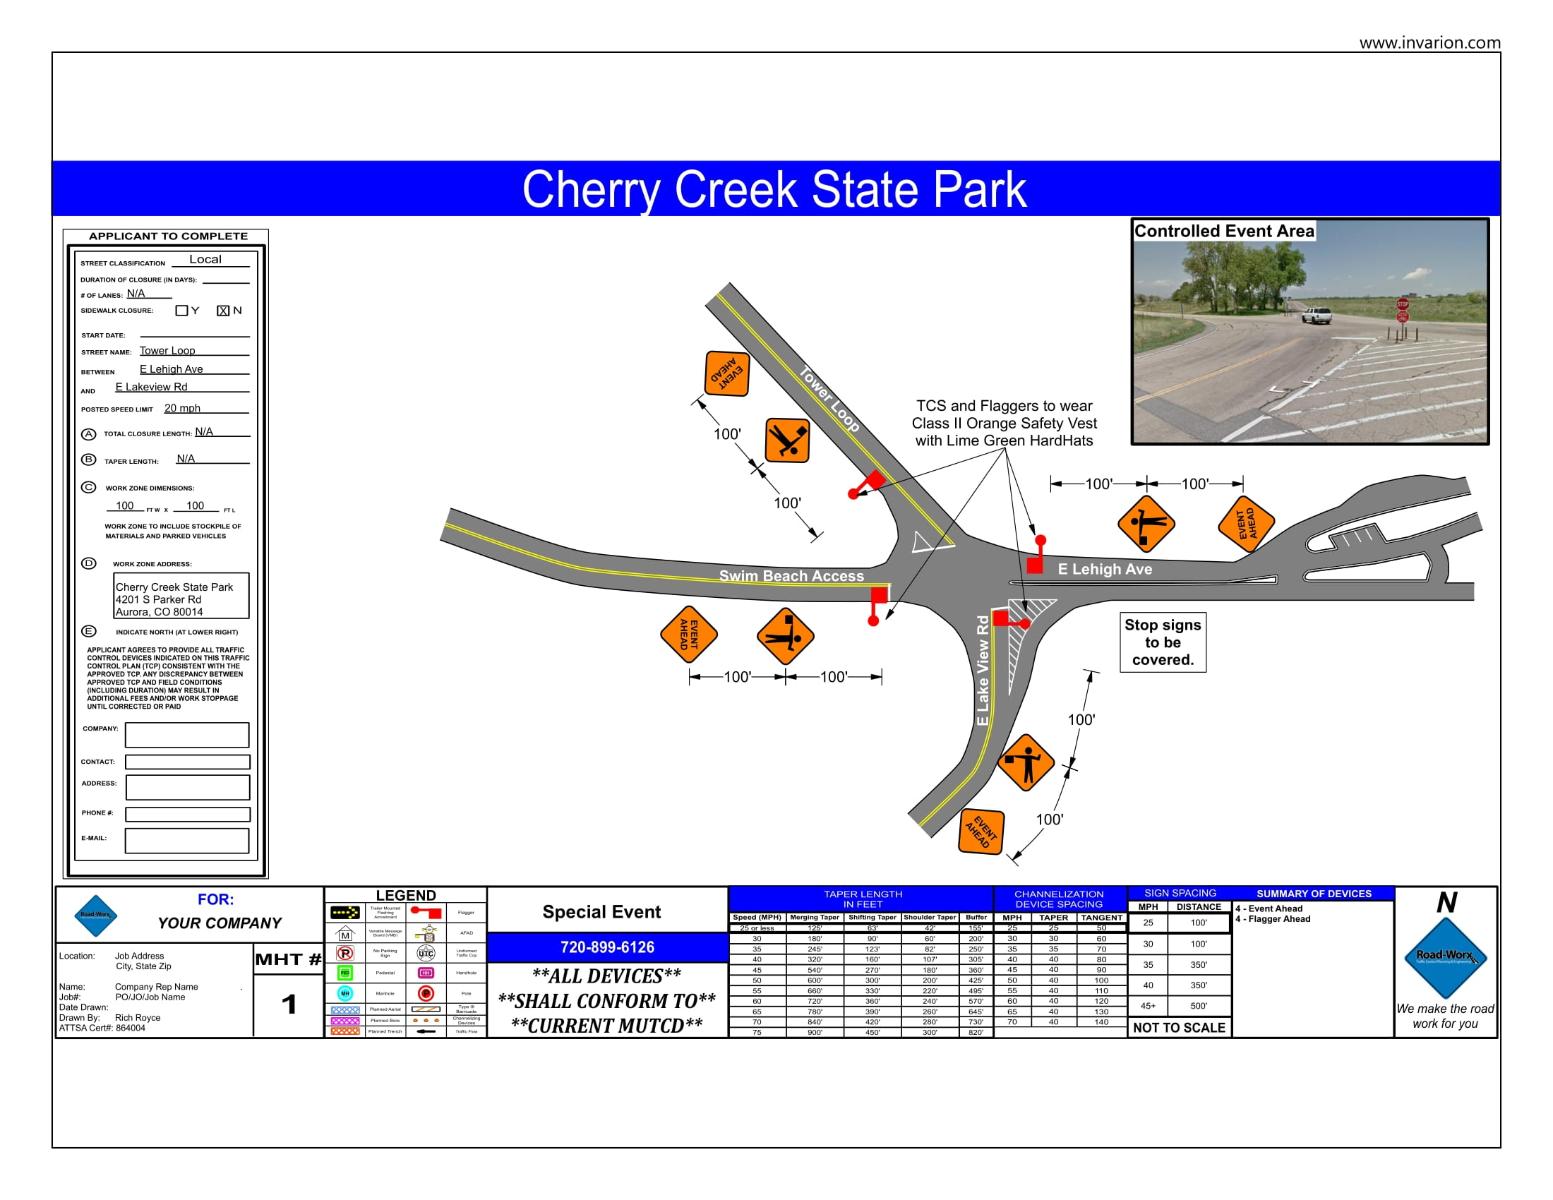Viewport: 1553px width, 1200px height.
Task: Click the 'Rich Royce' drawn-by name
Action: click(137, 1018)
